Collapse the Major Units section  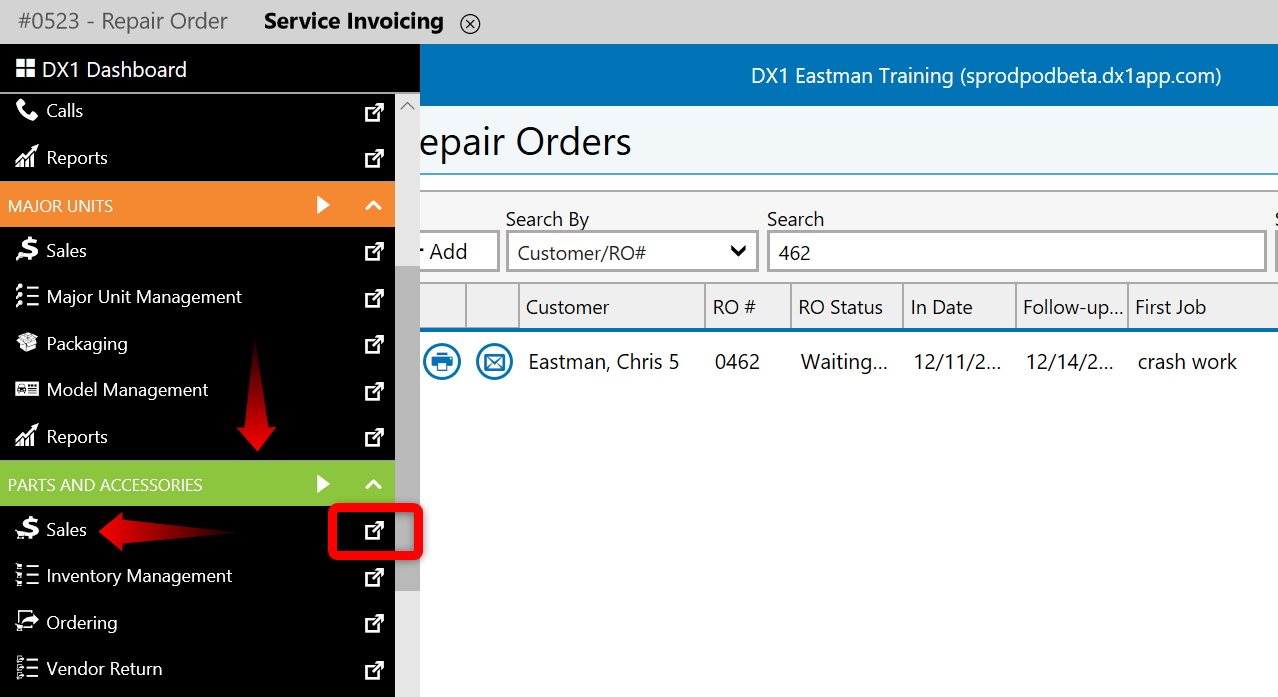point(373,205)
